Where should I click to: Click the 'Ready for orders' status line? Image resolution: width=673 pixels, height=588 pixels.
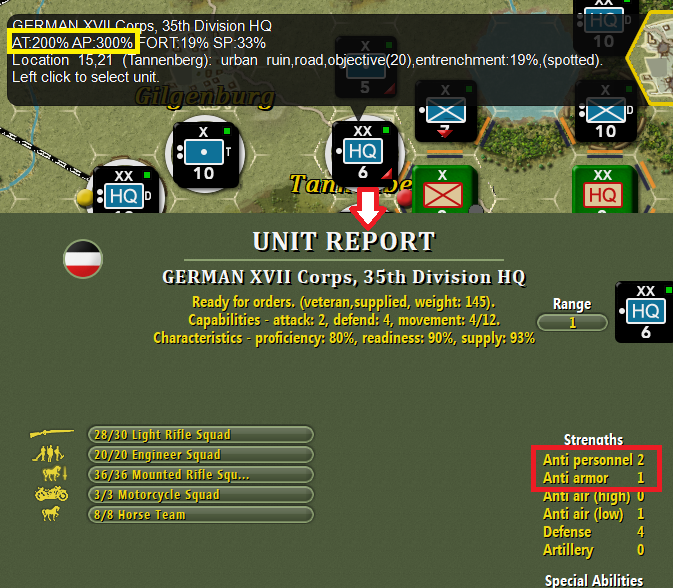click(x=343, y=302)
